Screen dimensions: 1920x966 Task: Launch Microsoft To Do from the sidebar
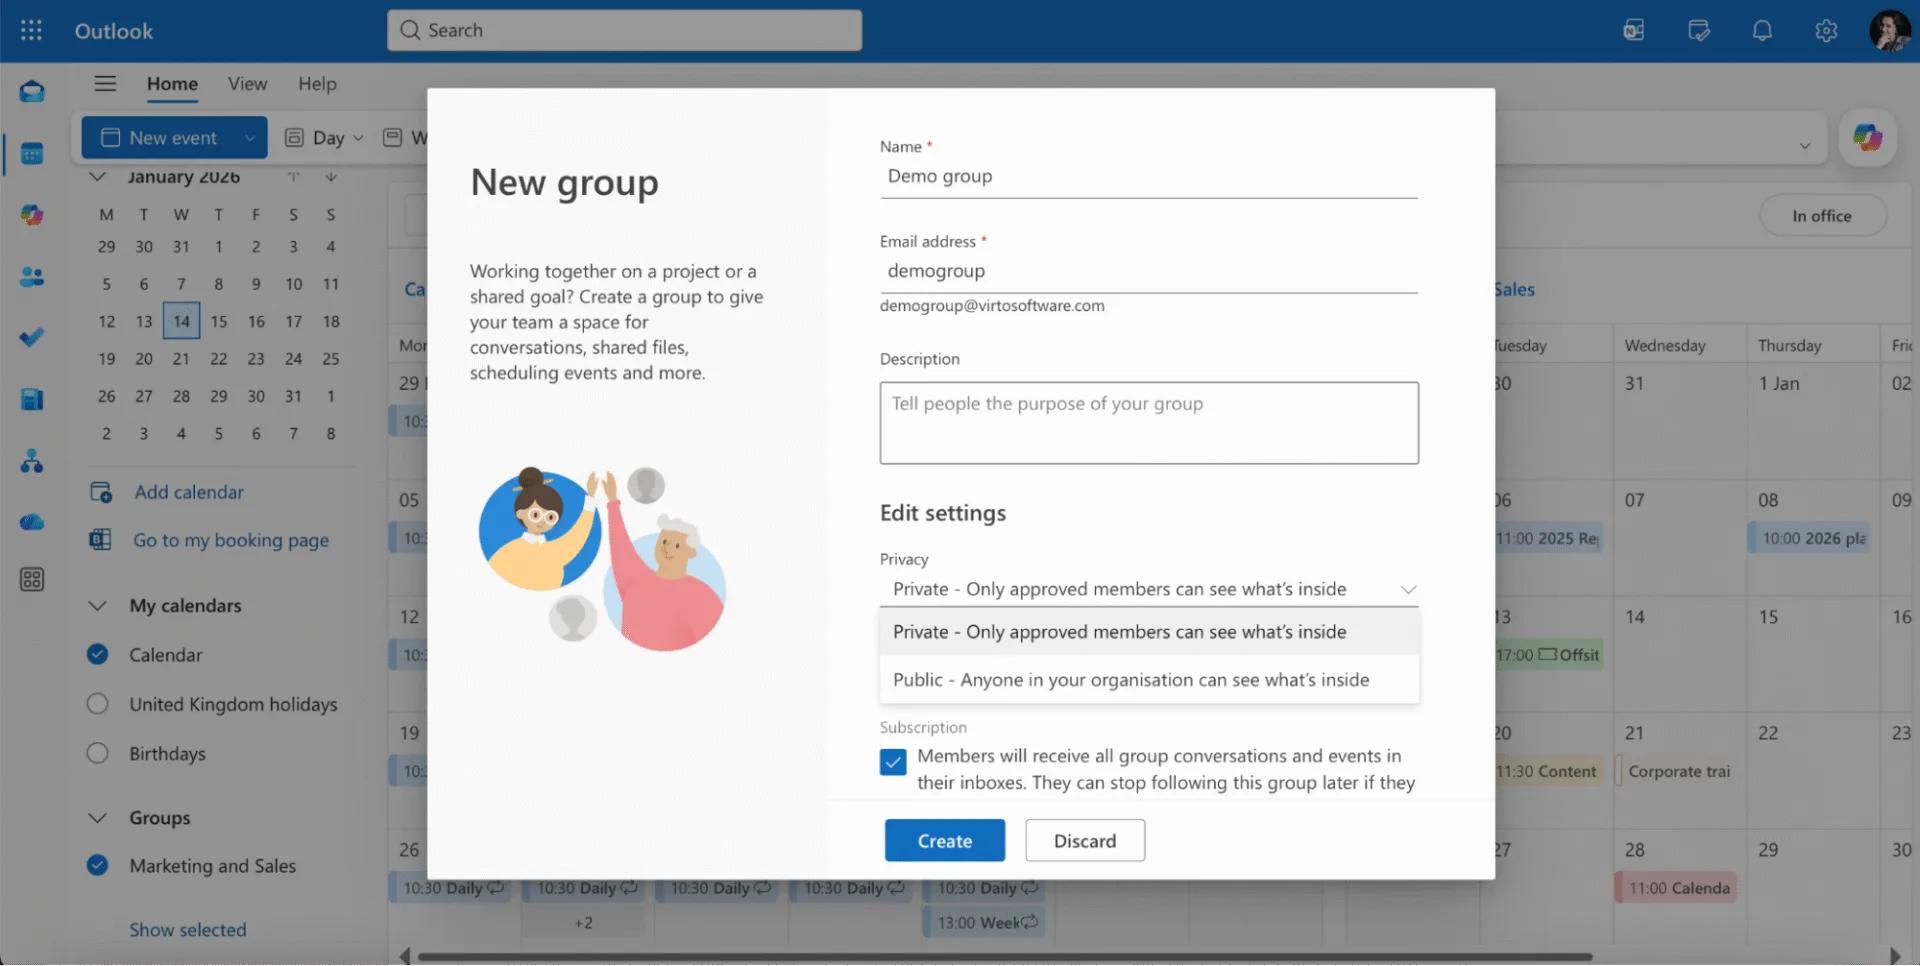click(x=32, y=337)
